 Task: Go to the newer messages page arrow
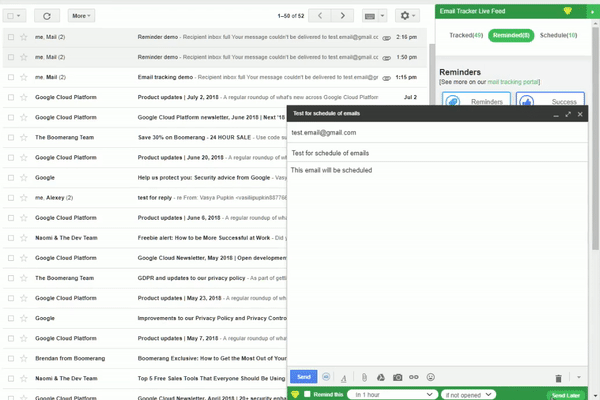tap(320, 16)
